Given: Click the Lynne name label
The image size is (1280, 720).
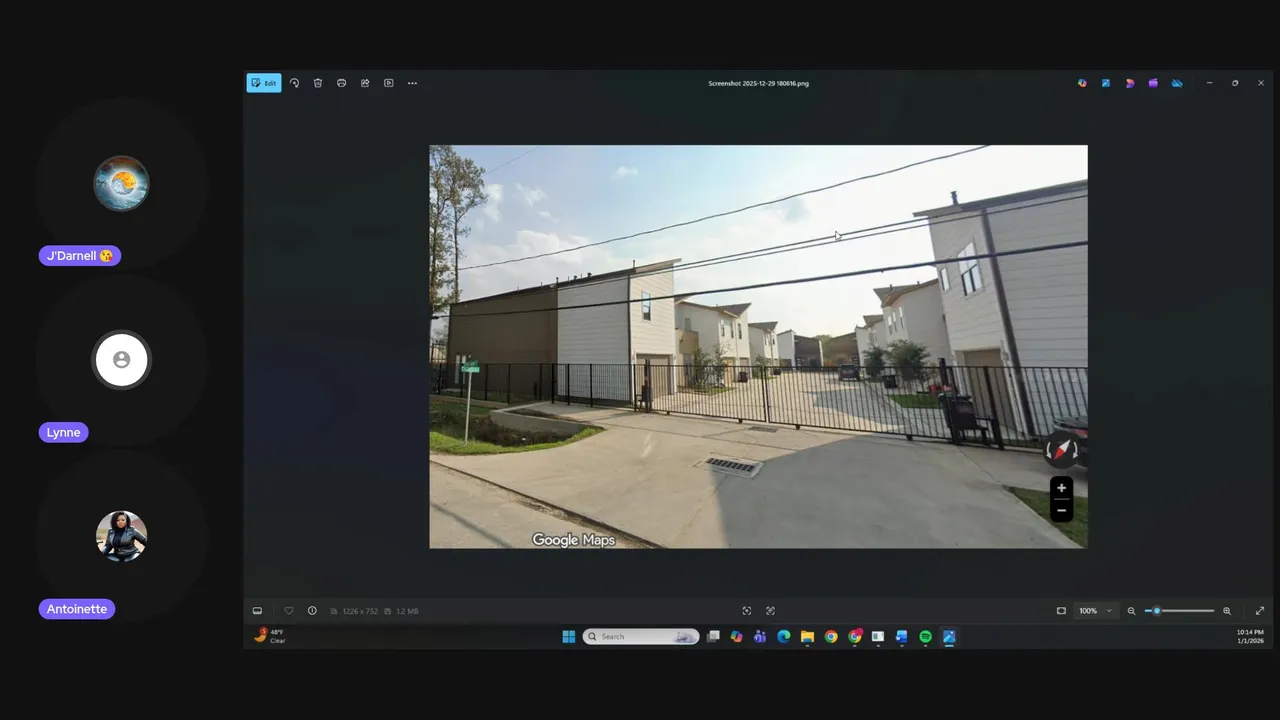Looking at the screenshot, I should click(x=64, y=433).
